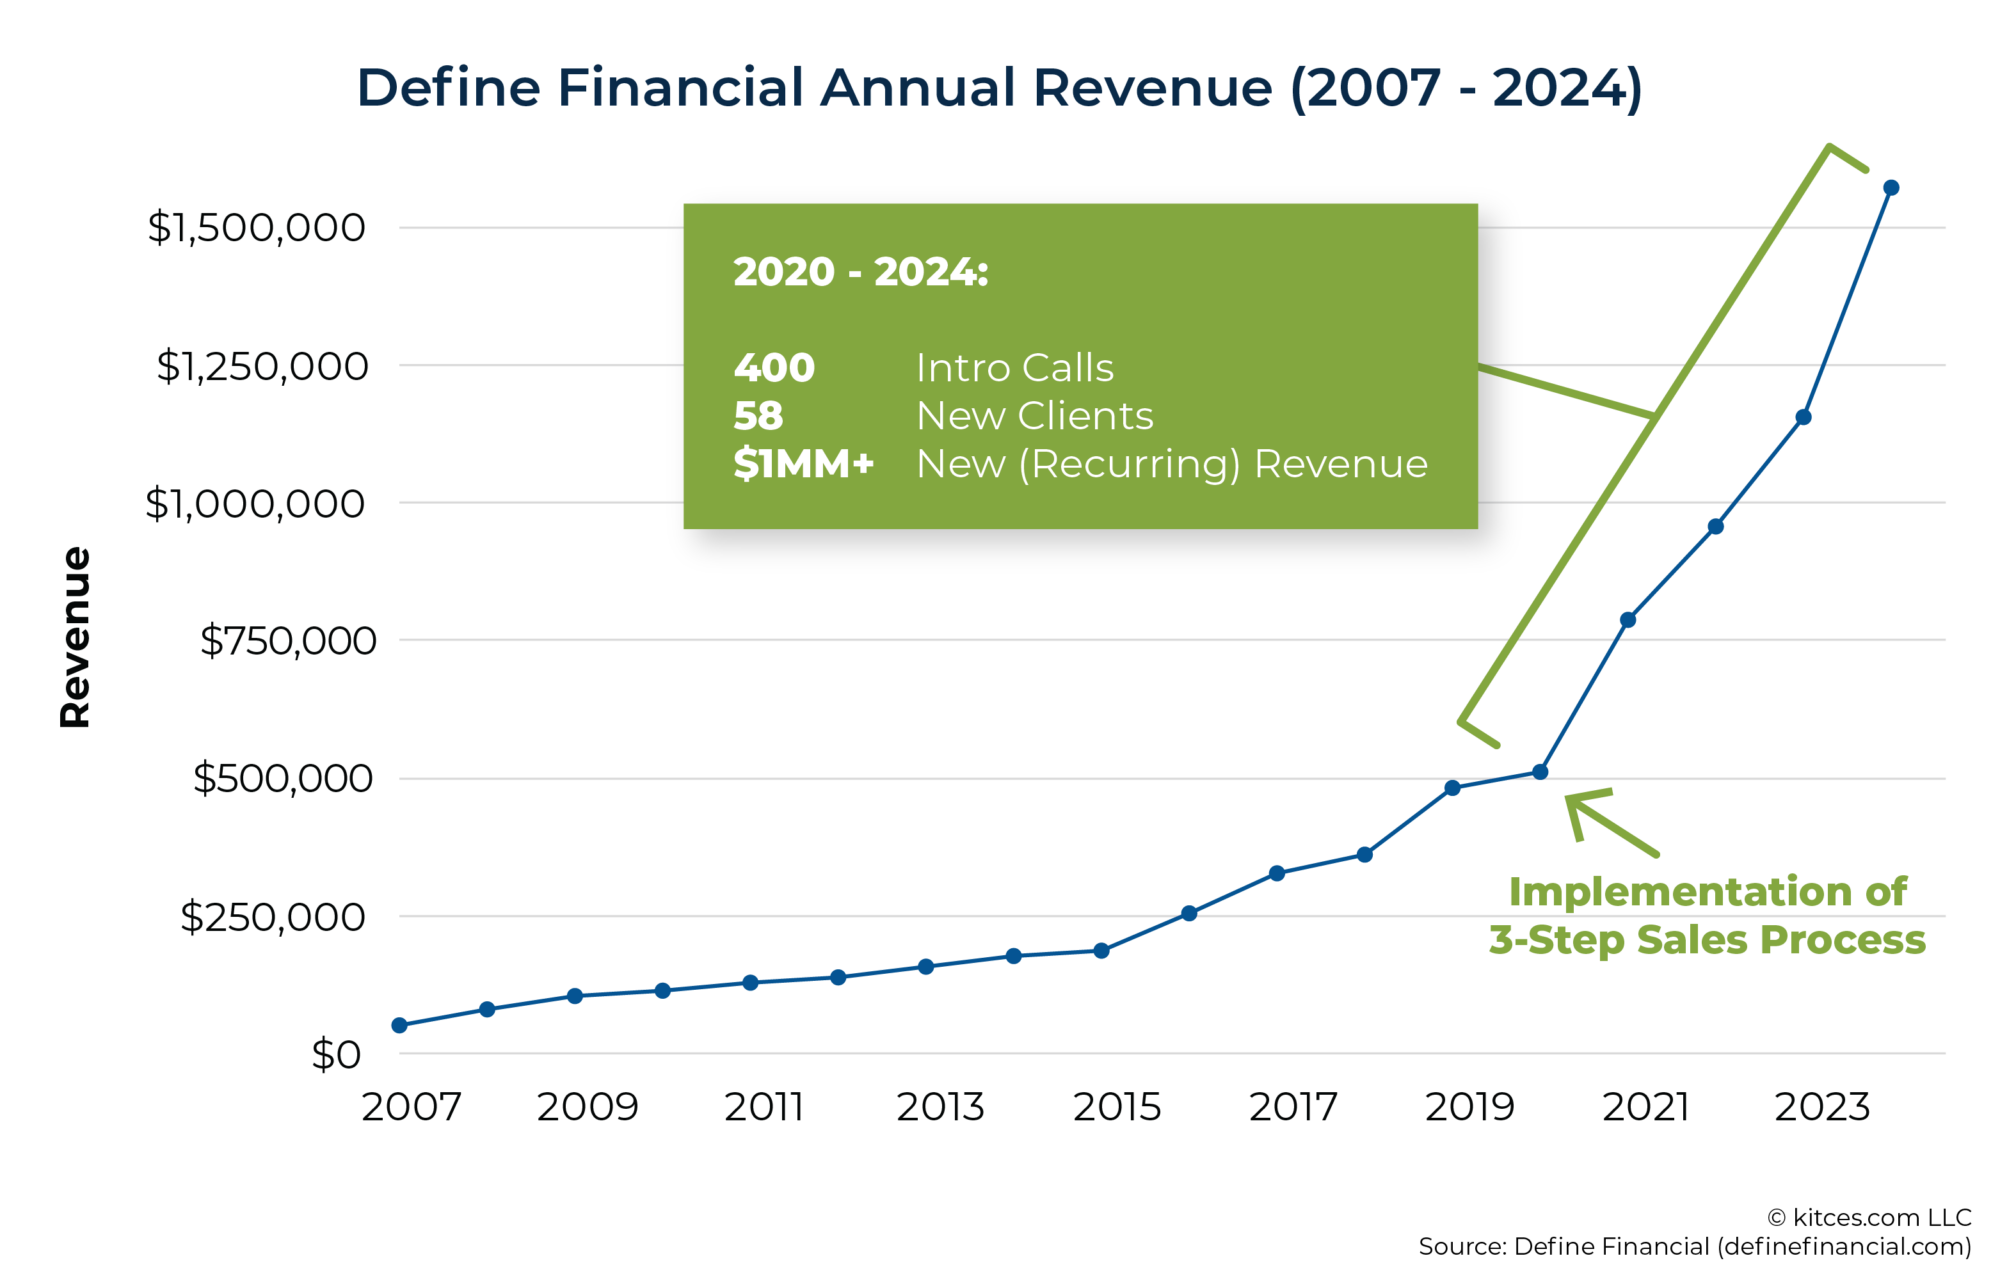The height and width of the screenshot is (1279, 2000).
Task: Click the chart title 'Define Financial Annual Revenue (2007 - 2024)'
Action: pos(1000,88)
